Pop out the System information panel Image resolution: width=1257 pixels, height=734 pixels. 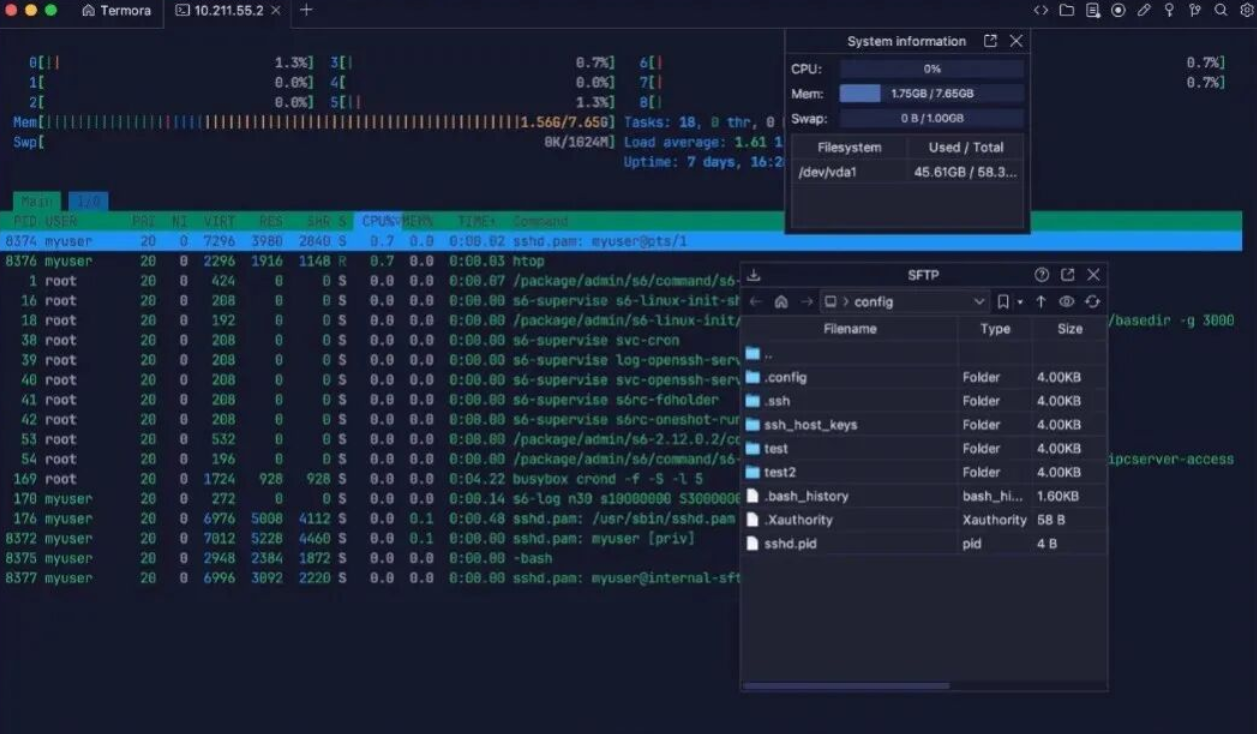click(990, 41)
